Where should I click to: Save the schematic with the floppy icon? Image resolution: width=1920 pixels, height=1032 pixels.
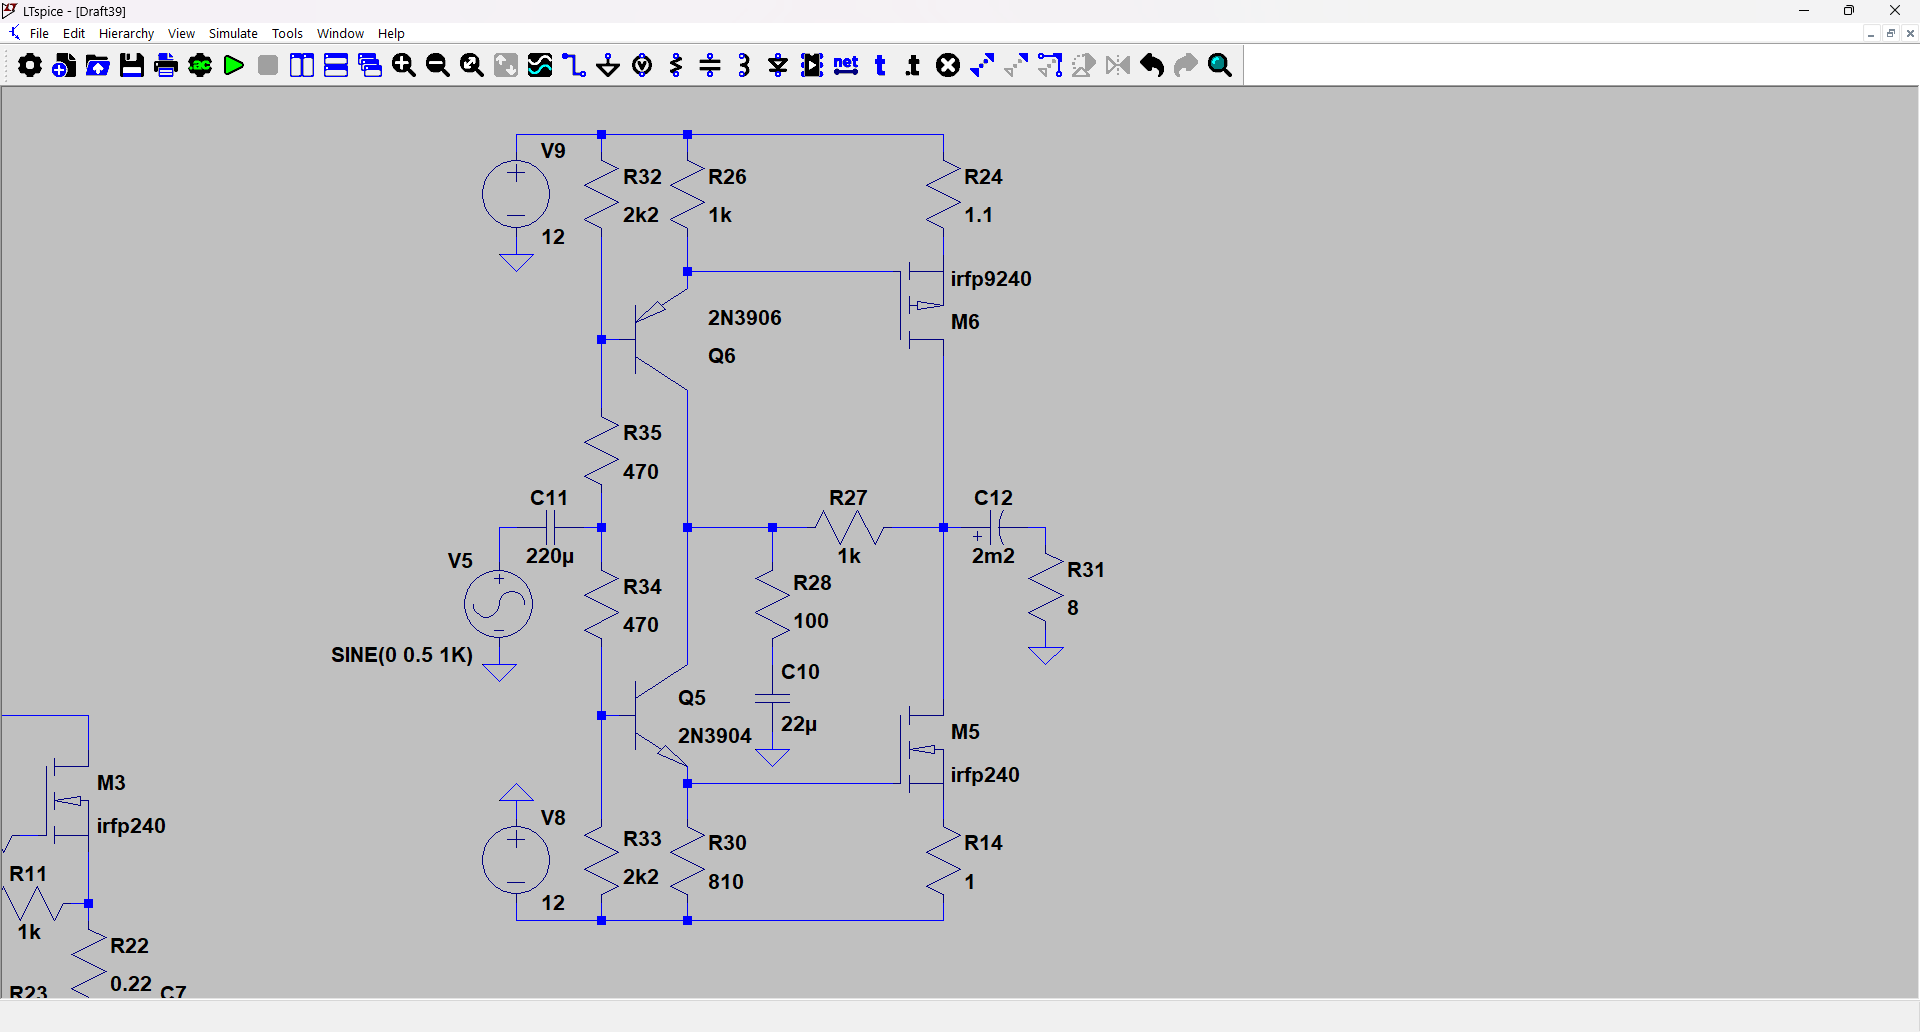pos(132,66)
